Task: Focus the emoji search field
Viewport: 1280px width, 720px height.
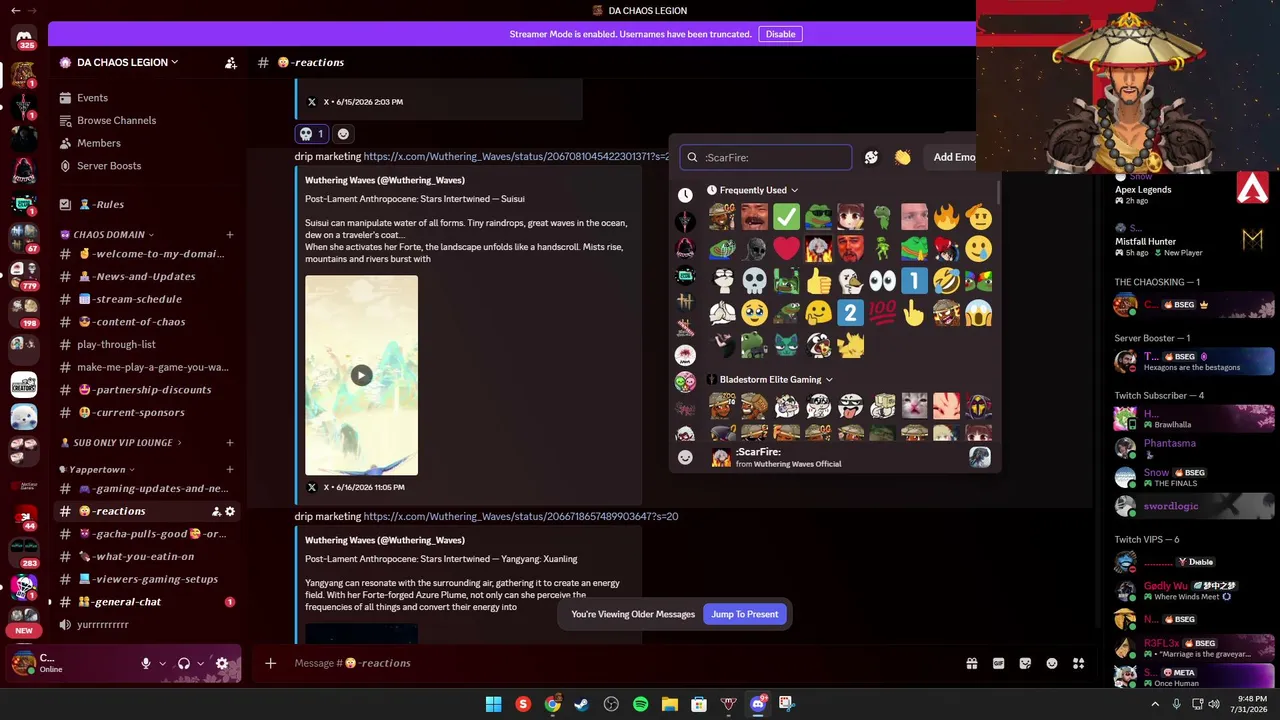Action: pos(766,157)
